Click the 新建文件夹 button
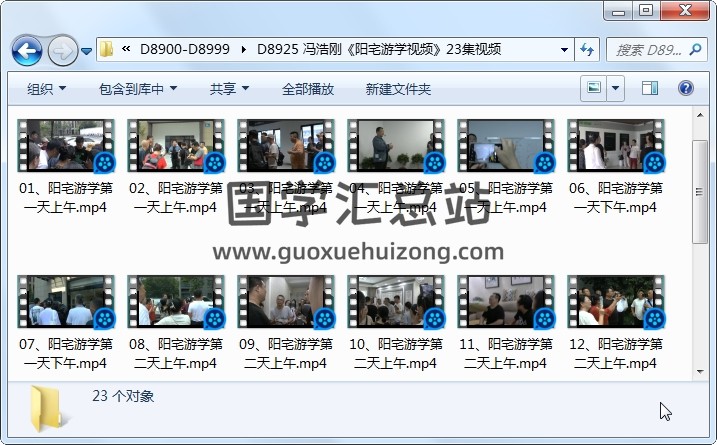The image size is (717, 445). [x=398, y=89]
